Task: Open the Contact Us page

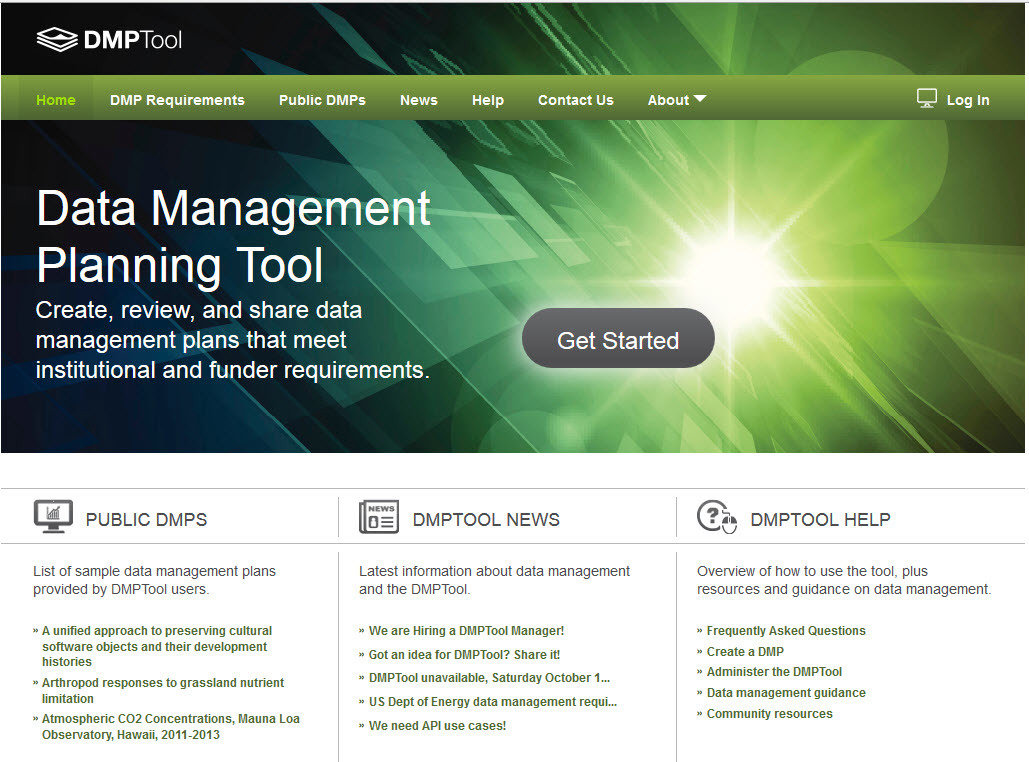Action: [x=576, y=100]
